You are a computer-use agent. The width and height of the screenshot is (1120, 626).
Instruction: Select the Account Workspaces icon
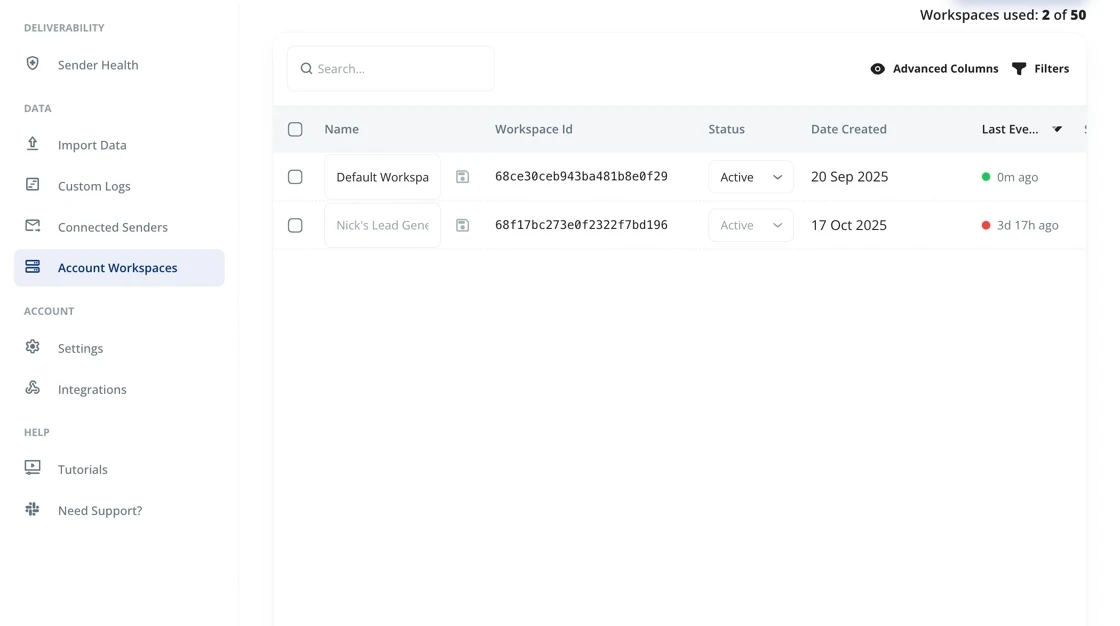pyautogui.click(x=32, y=267)
